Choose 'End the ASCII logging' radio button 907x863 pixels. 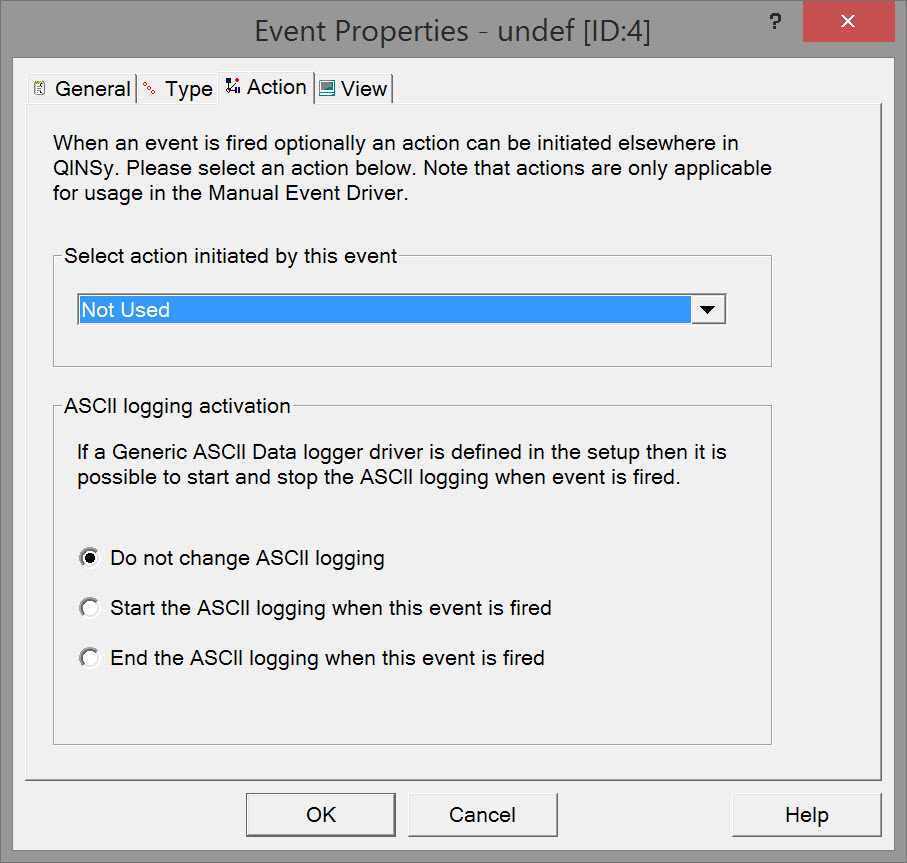[90, 658]
